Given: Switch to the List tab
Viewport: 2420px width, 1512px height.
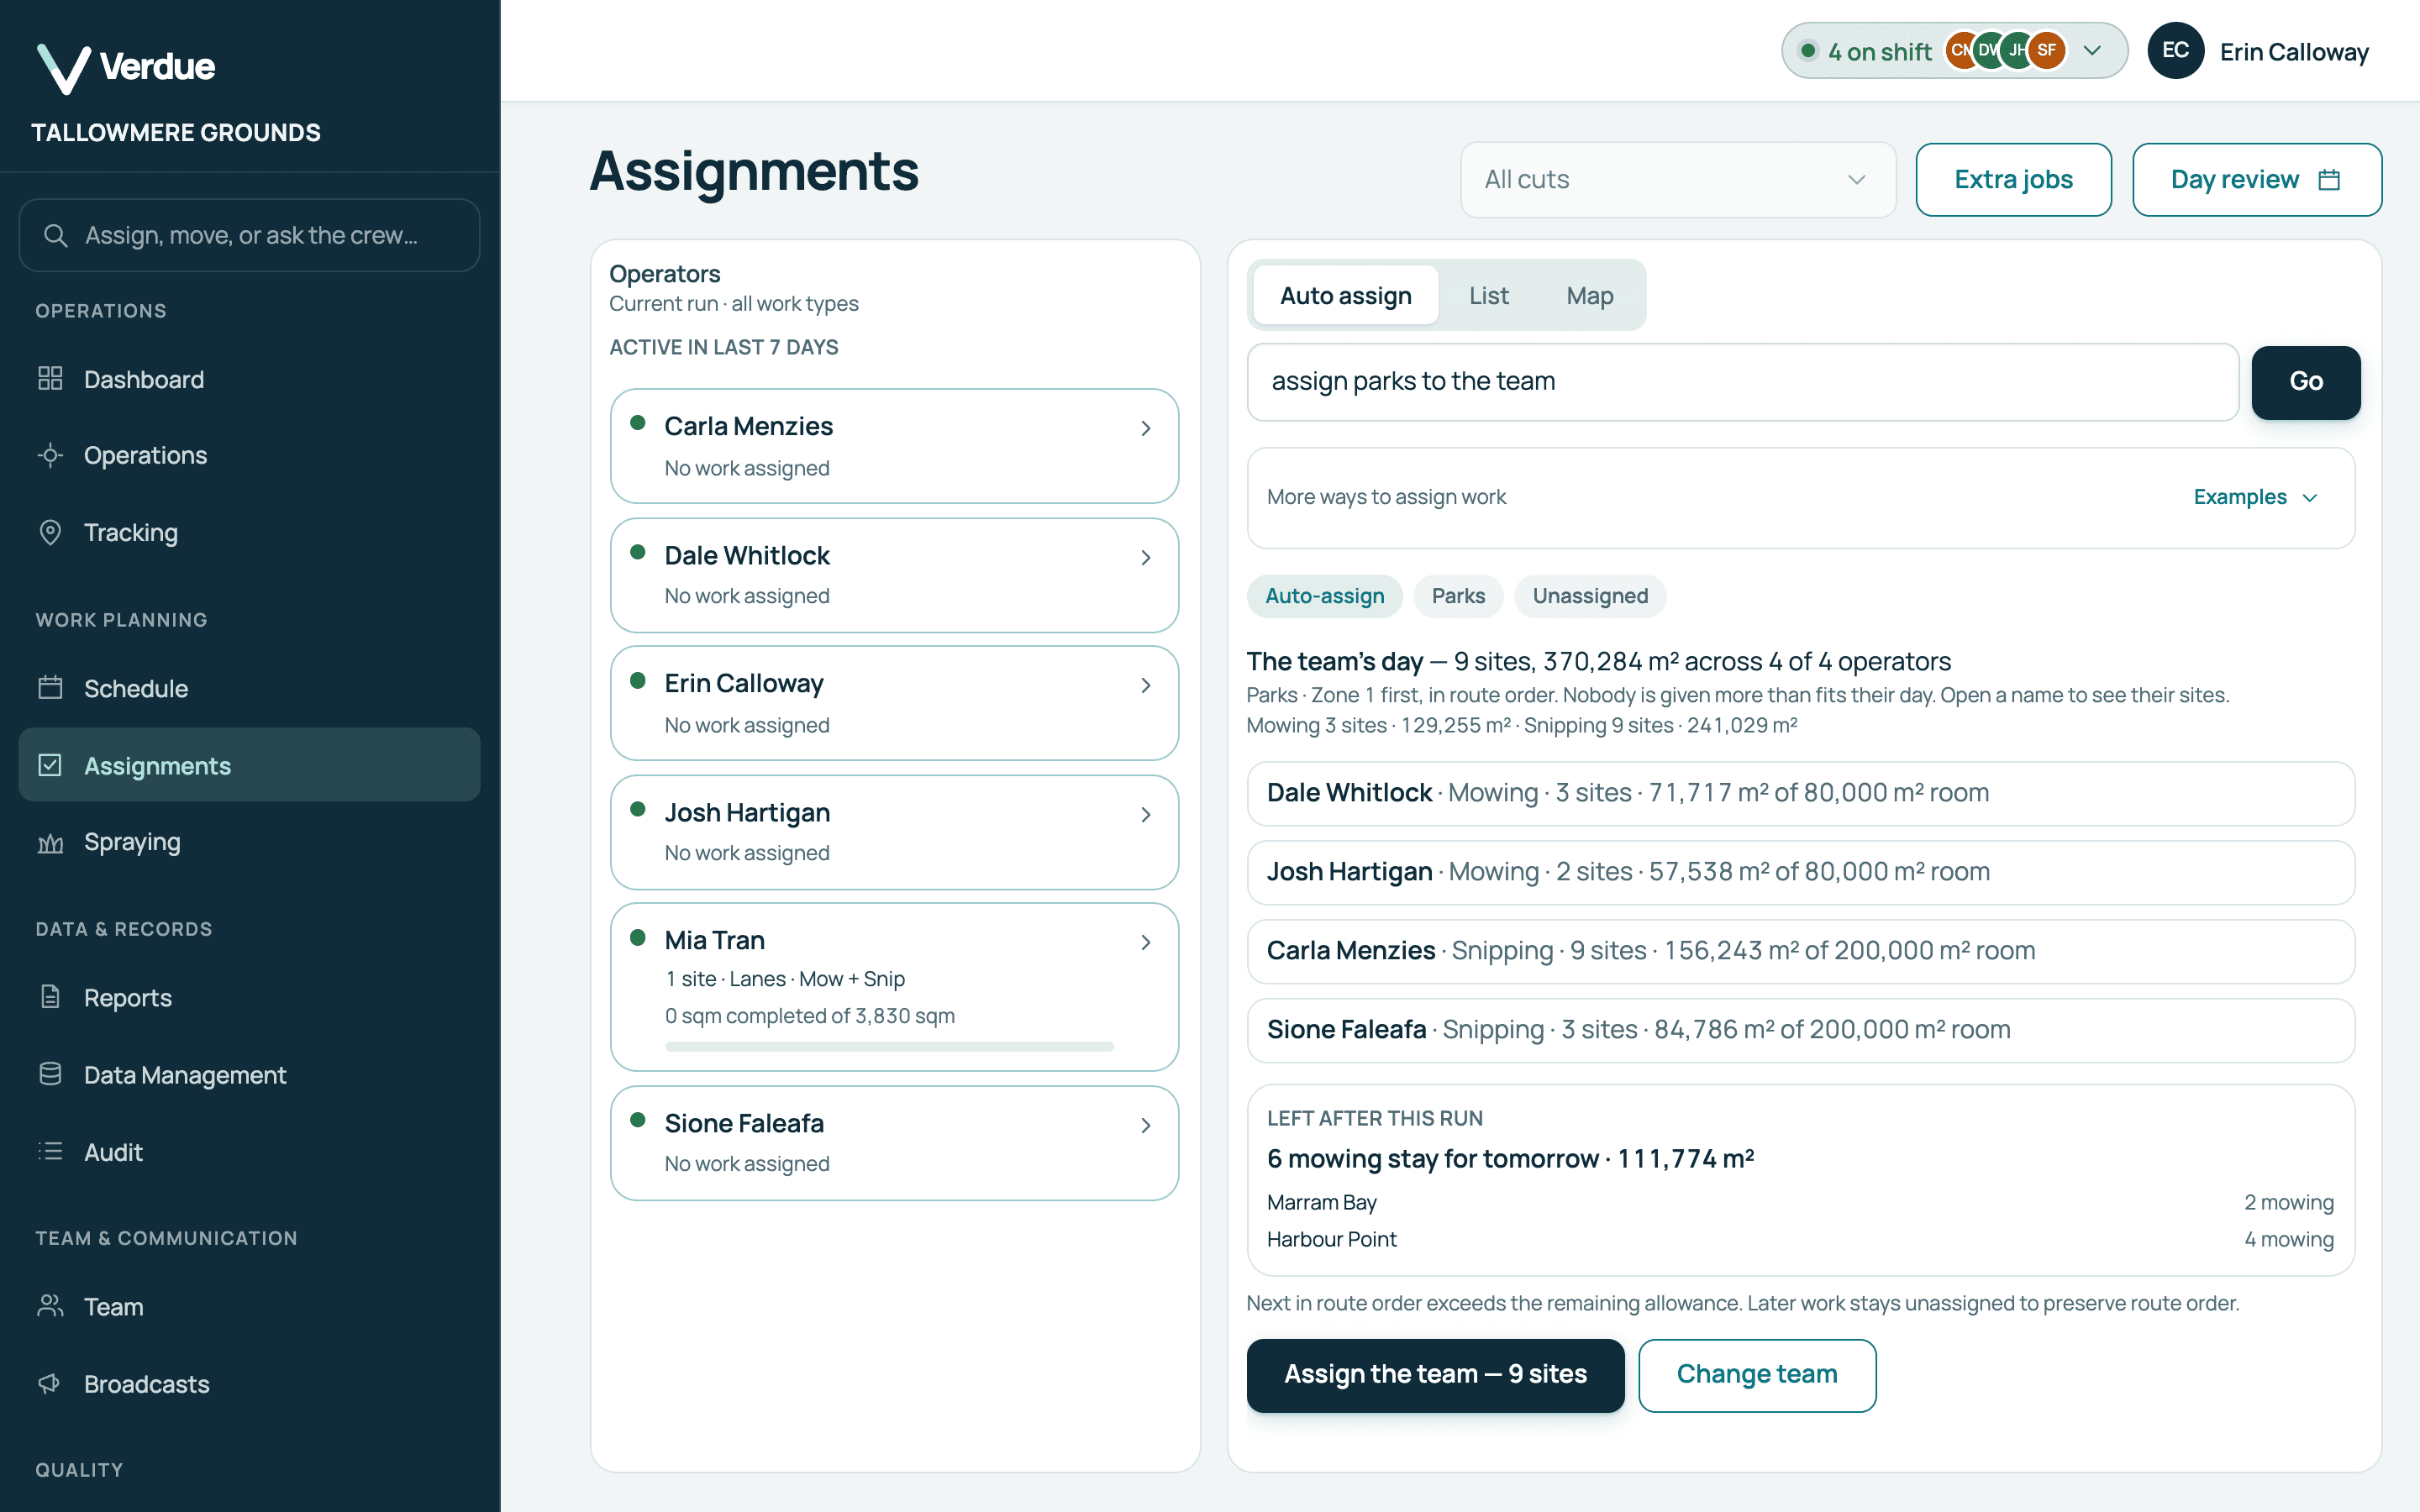Looking at the screenshot, I should click(1488, 295).
